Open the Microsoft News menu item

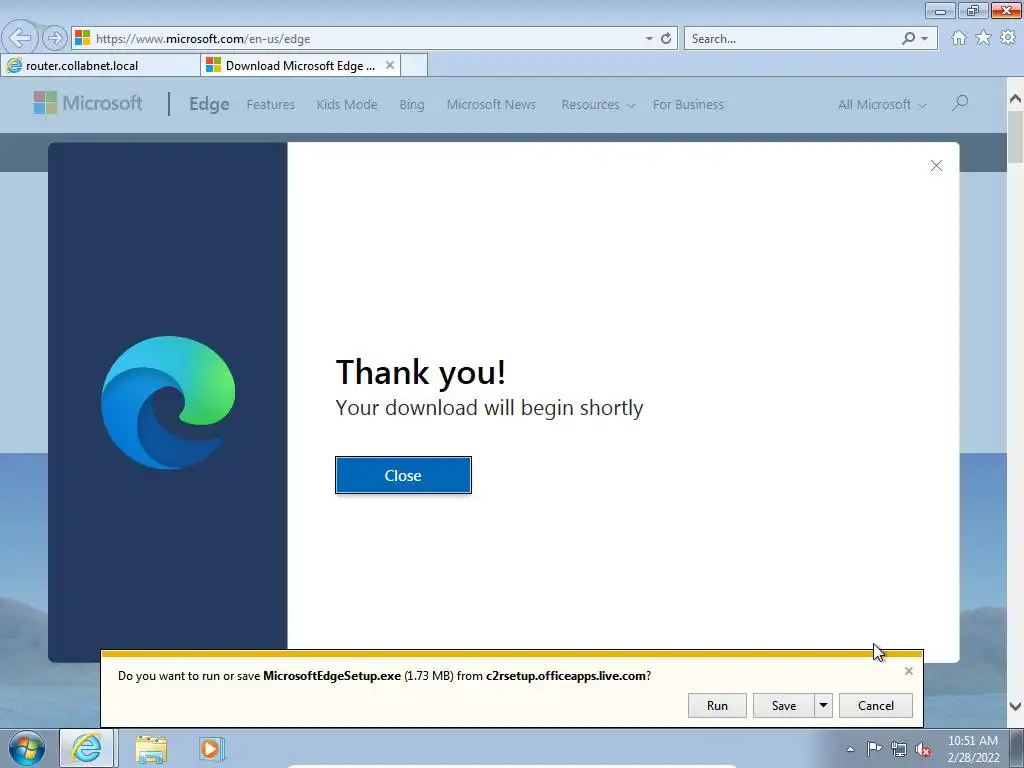tap(491, 104)
